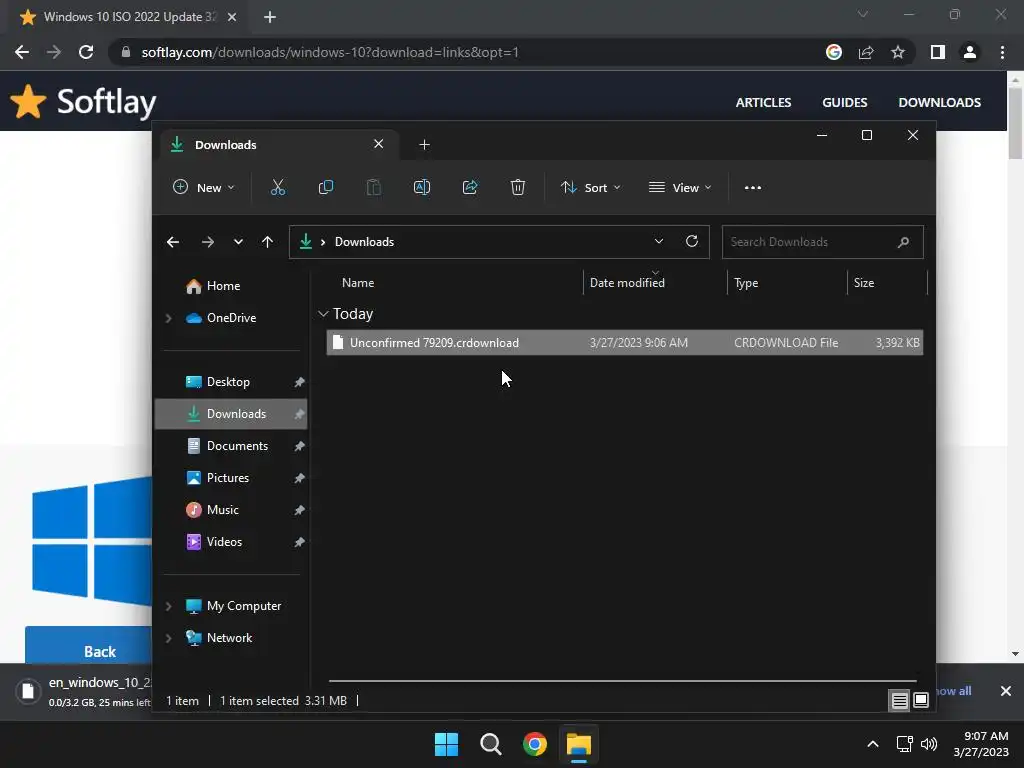Bookmark this page with the star icon
Viewport: 1024px width, 768px height.
898,52
